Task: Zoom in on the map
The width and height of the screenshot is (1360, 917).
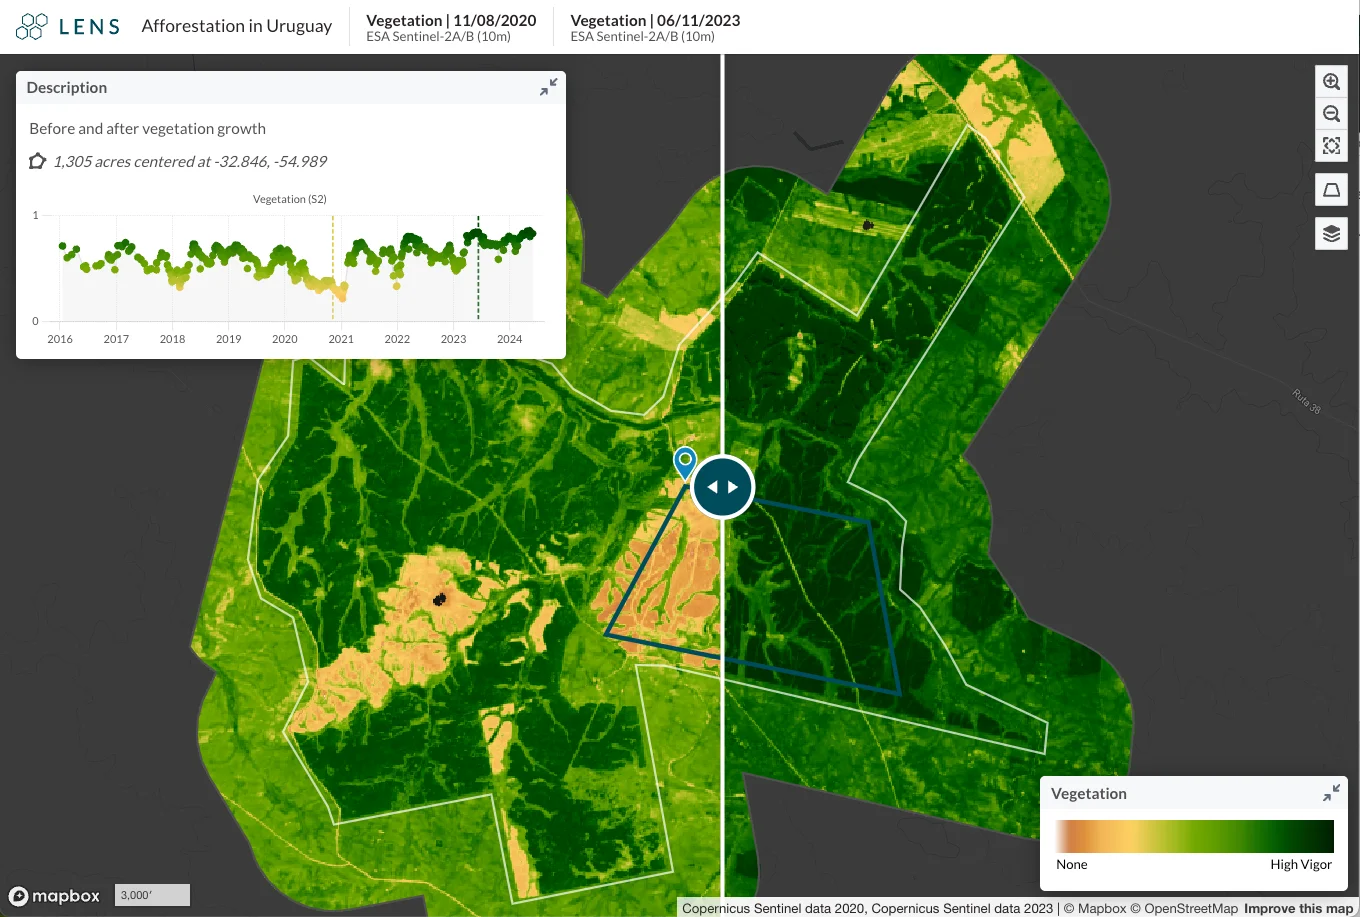Action: [1331, 82]
